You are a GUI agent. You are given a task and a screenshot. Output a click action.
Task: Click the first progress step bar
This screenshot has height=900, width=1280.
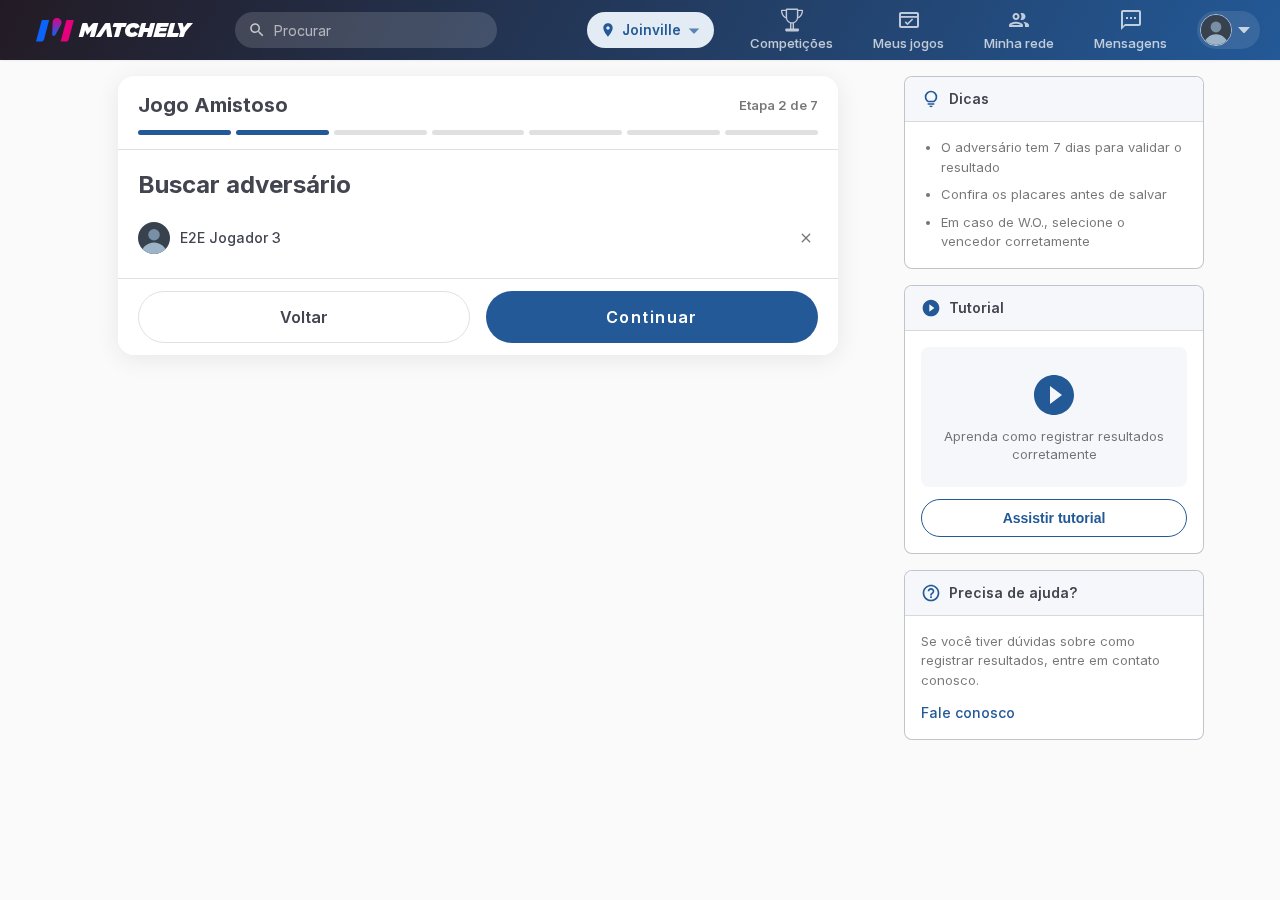(184, 132)
